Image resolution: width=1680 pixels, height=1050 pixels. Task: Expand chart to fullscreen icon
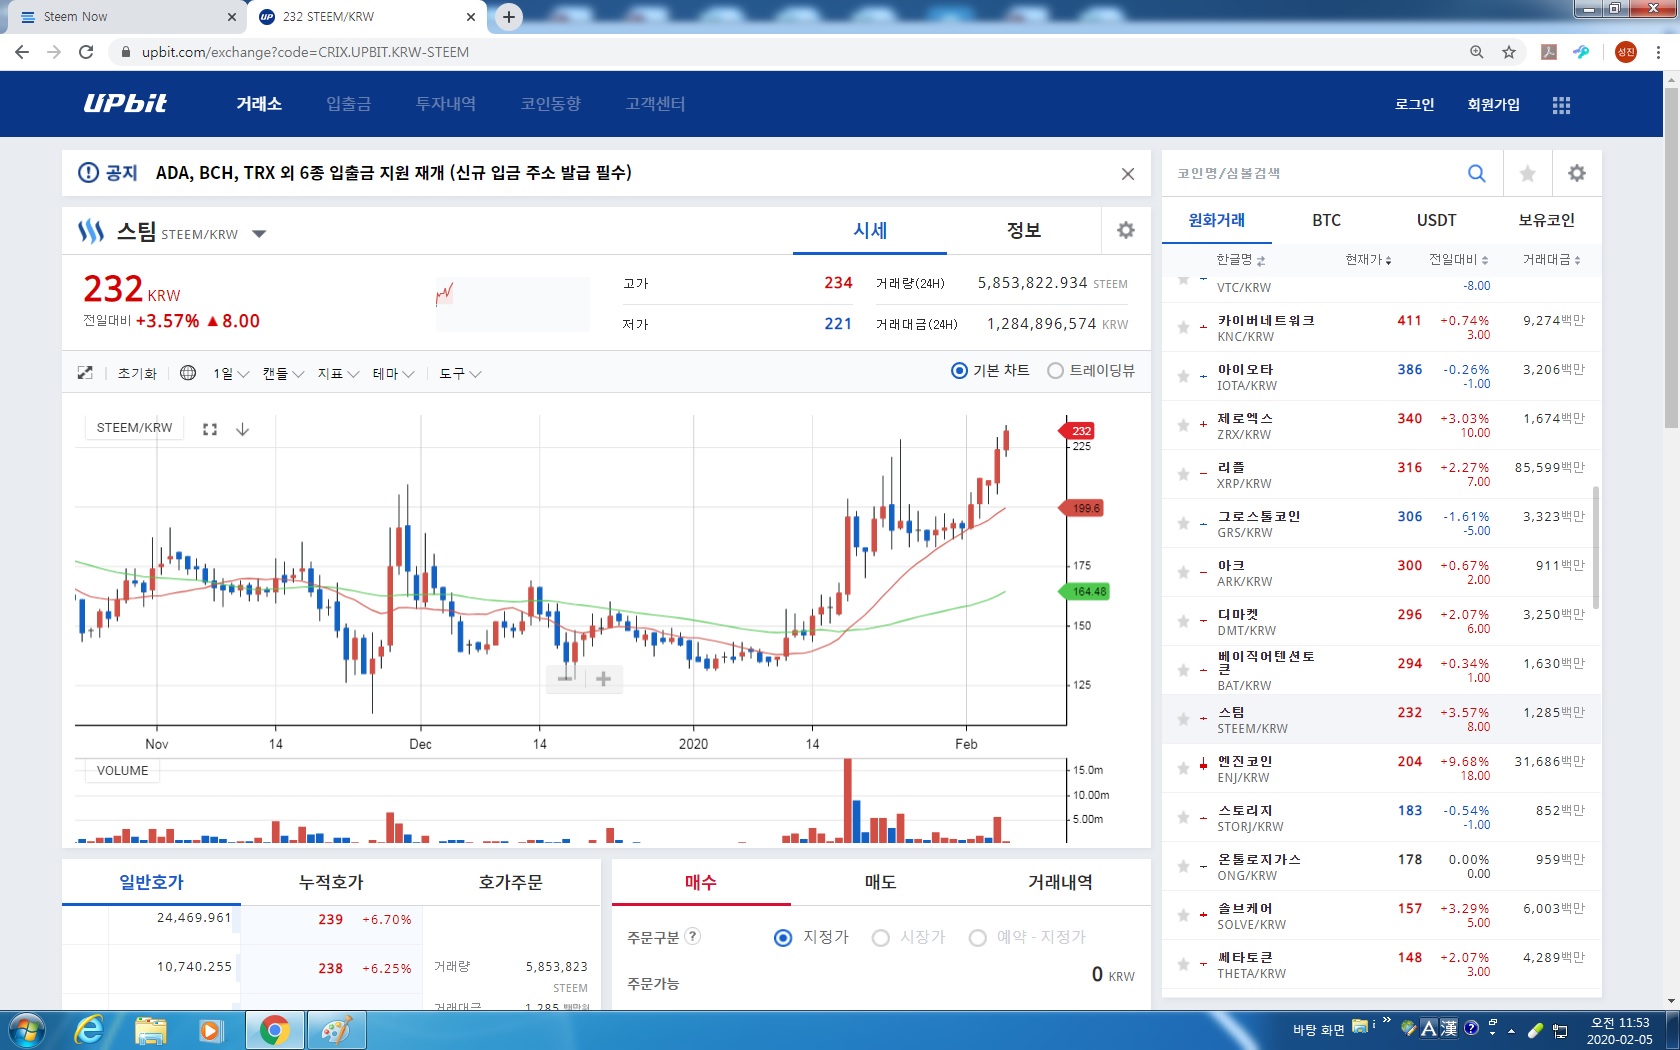pyautogui.click(x=85, y=373)
